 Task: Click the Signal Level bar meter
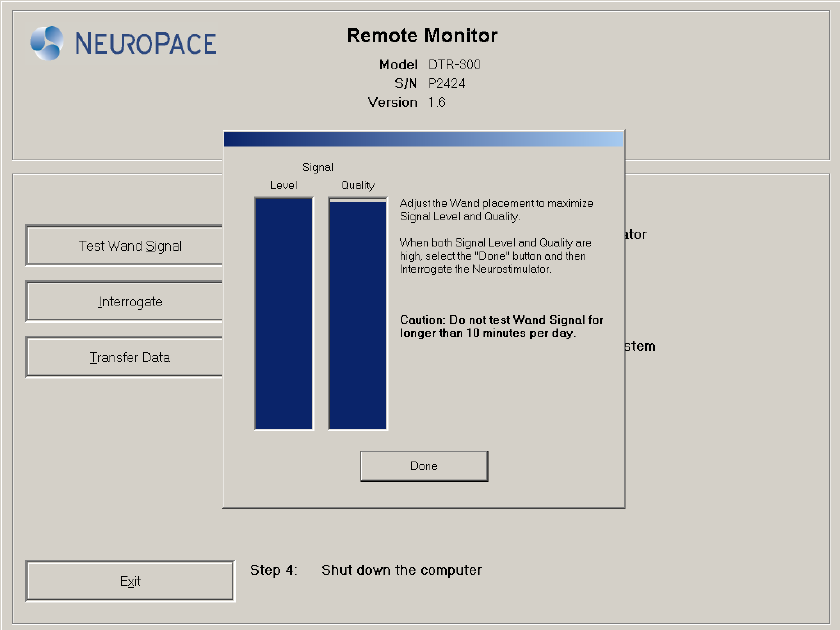coord(284,313)
